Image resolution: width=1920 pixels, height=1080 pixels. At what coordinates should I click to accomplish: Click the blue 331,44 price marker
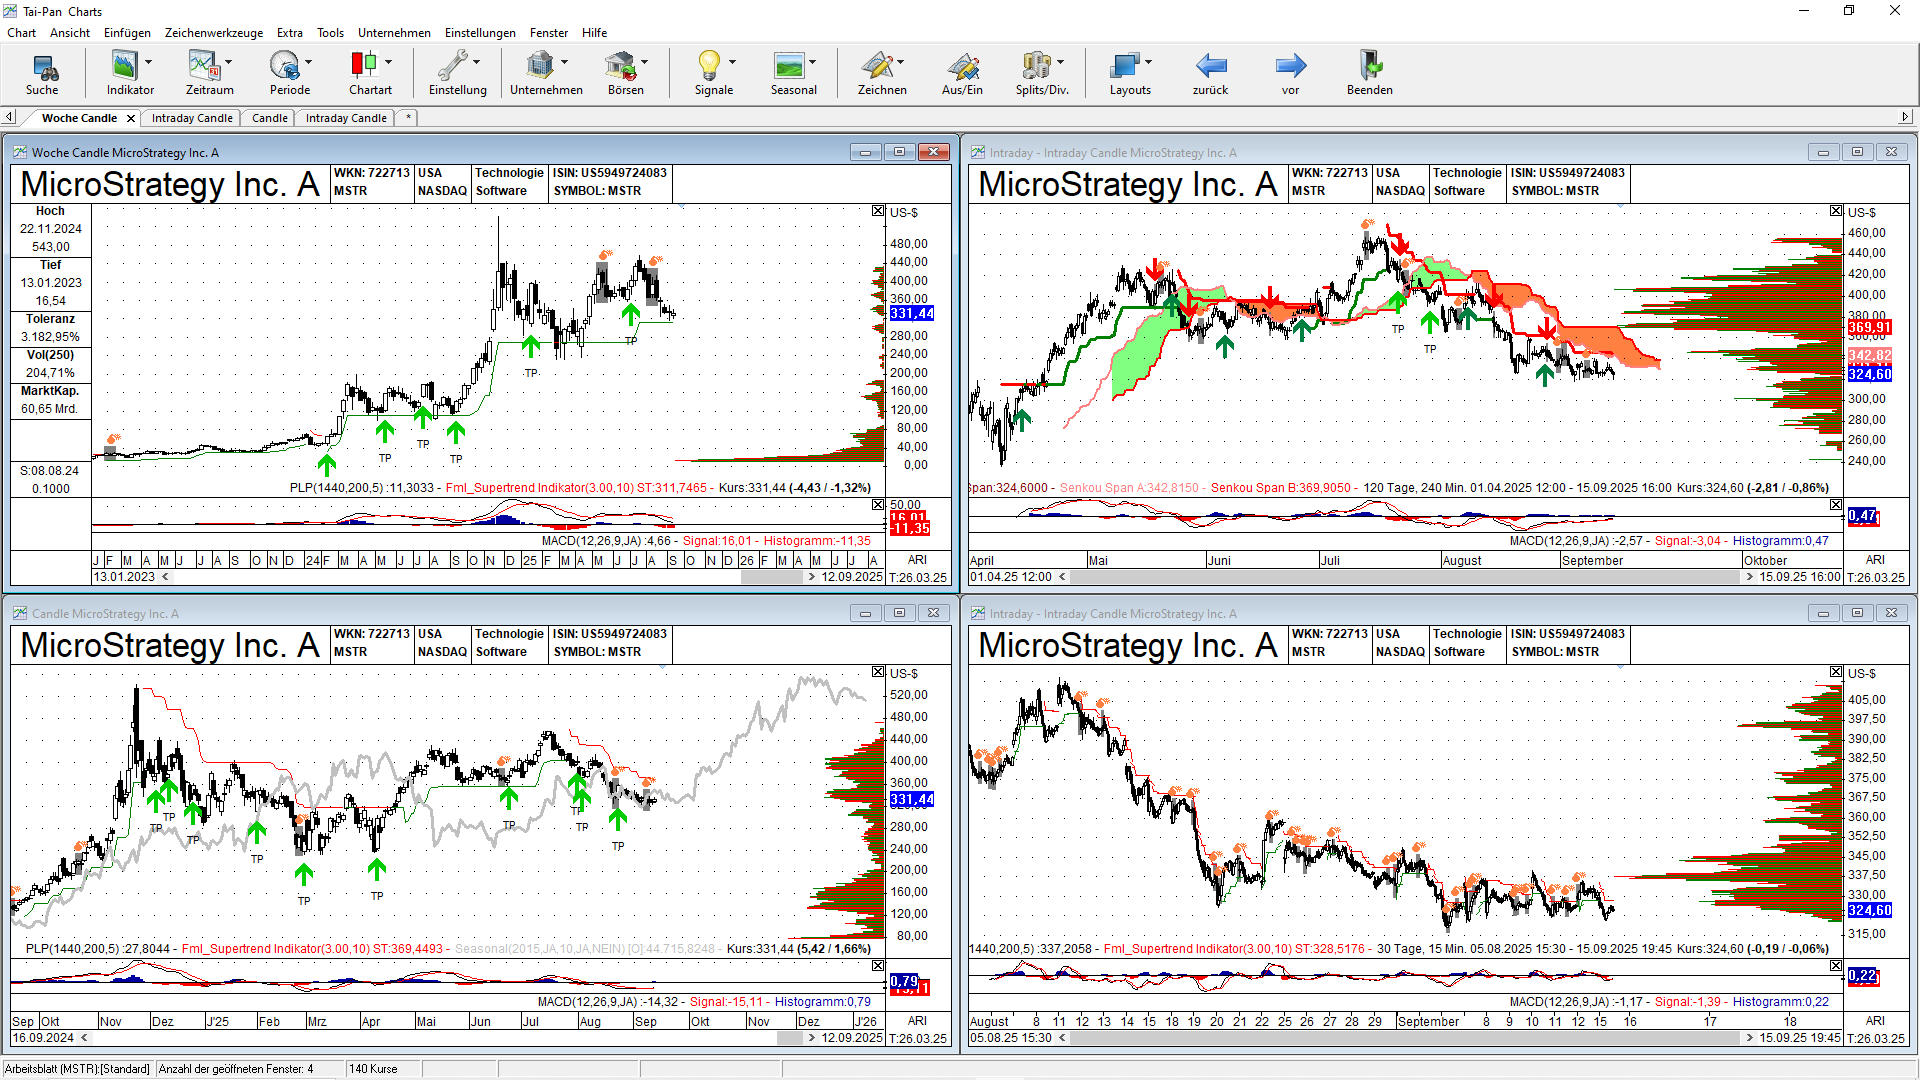[x=911, y=314]
